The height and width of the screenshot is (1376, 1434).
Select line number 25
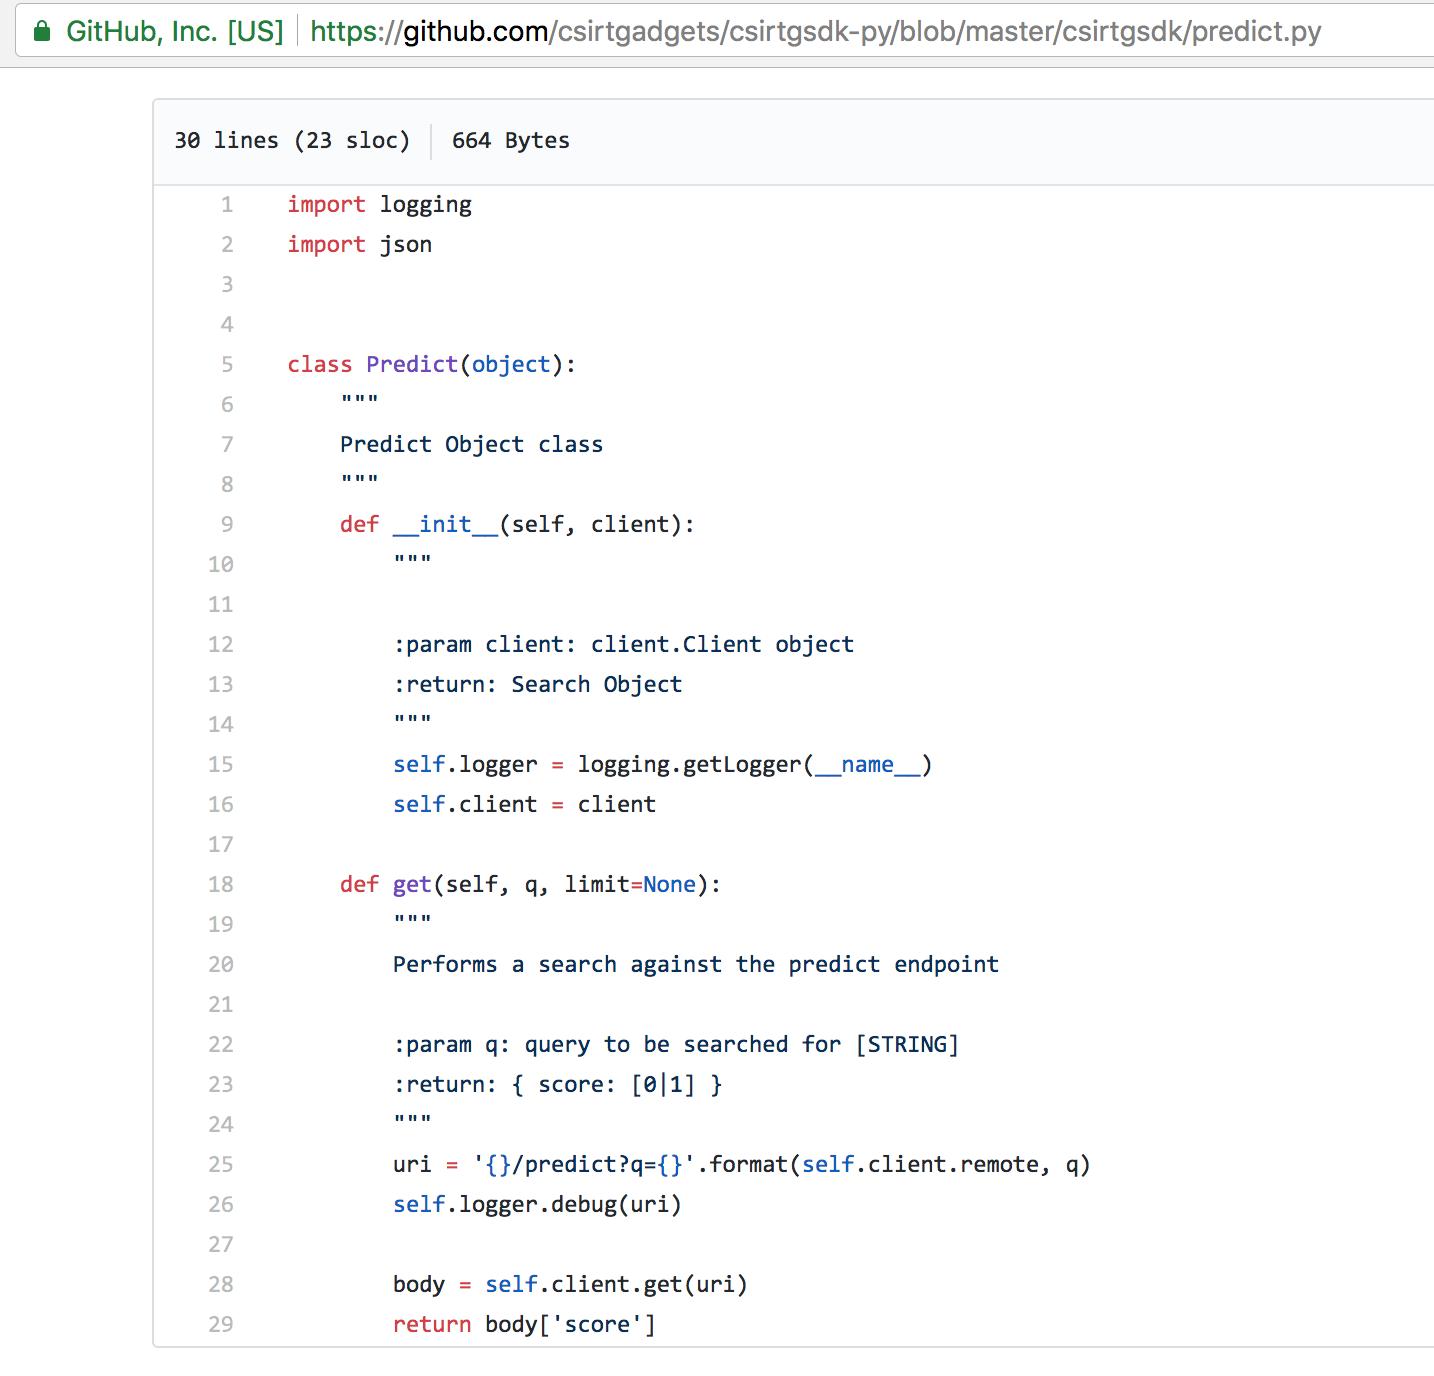[x=221, y=1165]
